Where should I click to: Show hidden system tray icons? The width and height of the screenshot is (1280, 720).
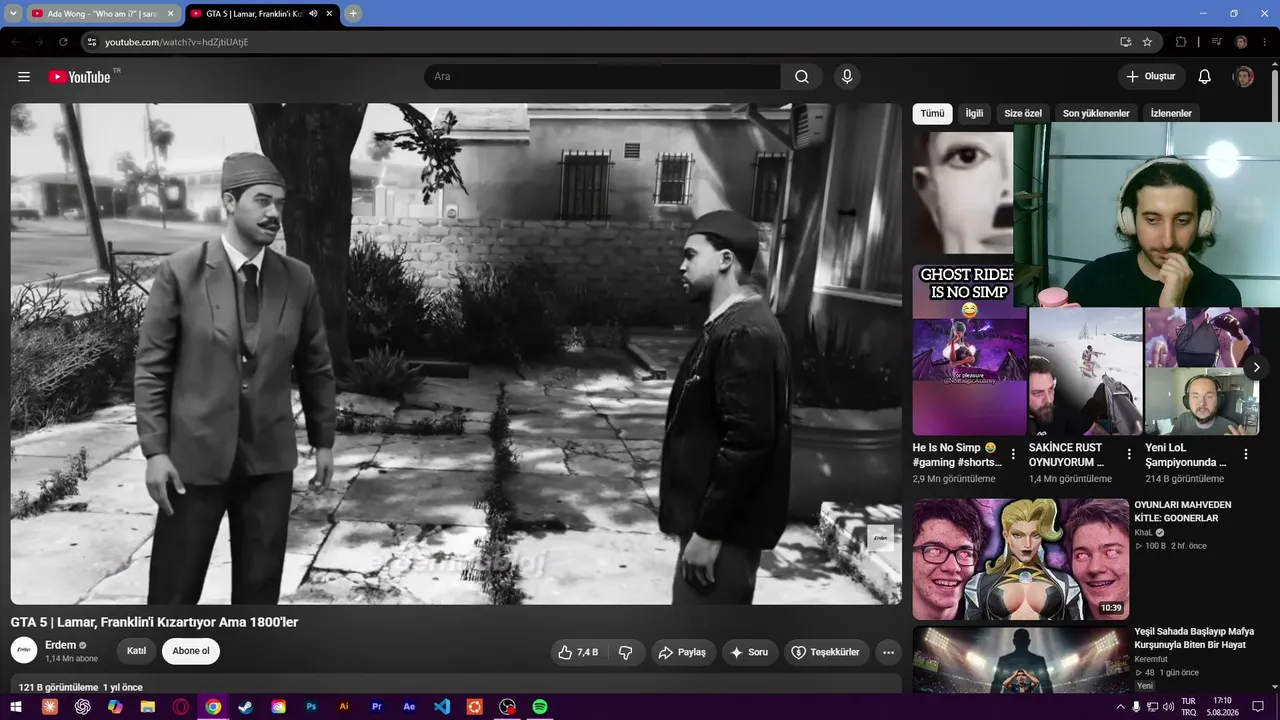point(1120,707)
